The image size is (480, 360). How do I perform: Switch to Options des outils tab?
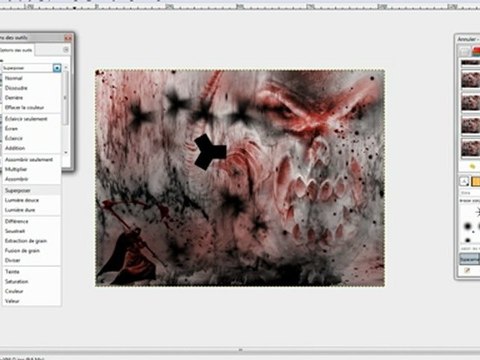click(x=16, y=50)
